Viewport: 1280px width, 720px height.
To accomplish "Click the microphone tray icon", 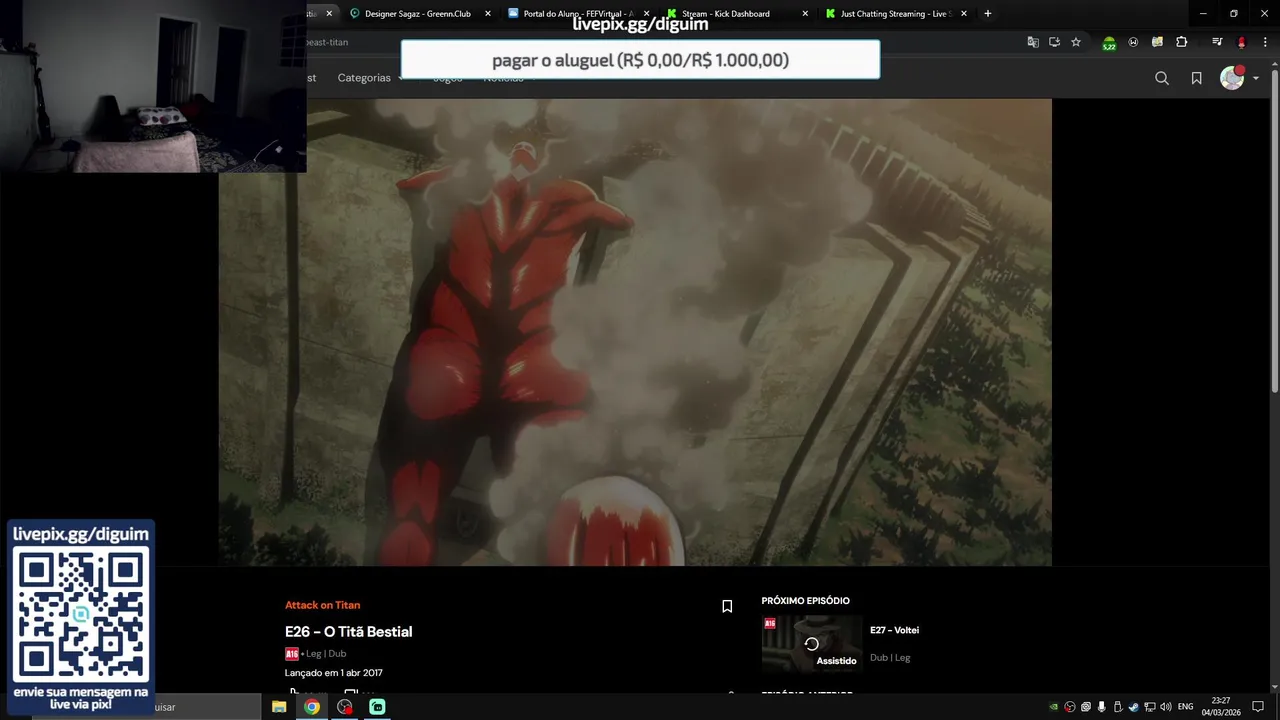I will (x=1101, y=707).
